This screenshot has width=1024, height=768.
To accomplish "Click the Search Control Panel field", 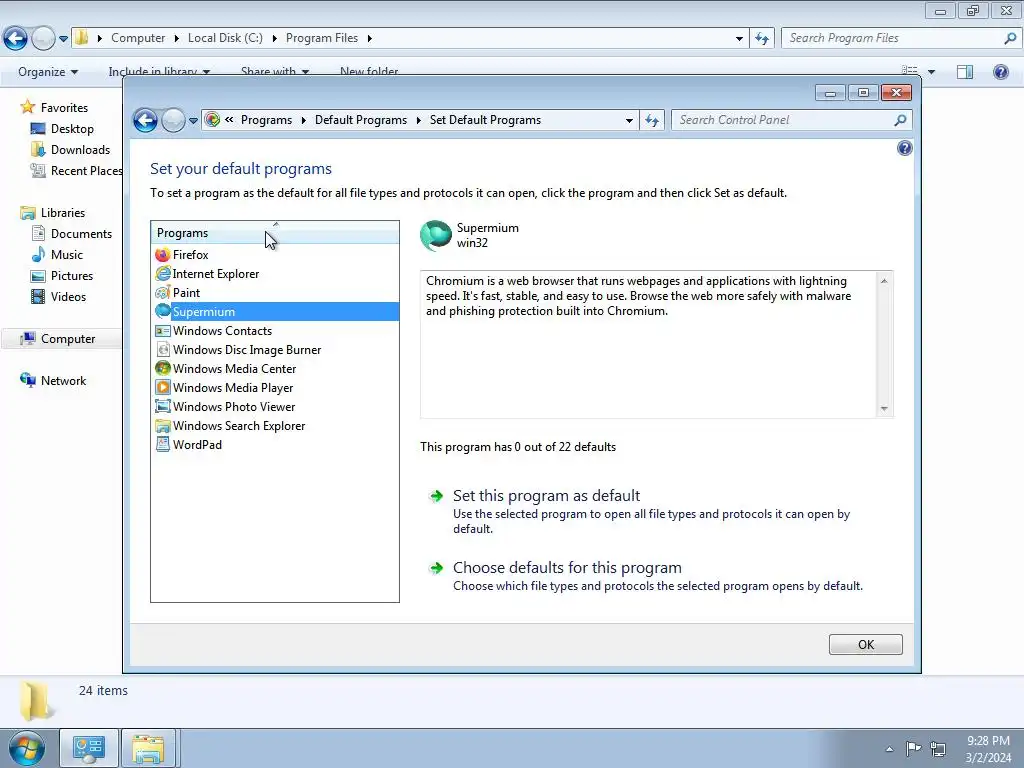I will click(782, 120).
